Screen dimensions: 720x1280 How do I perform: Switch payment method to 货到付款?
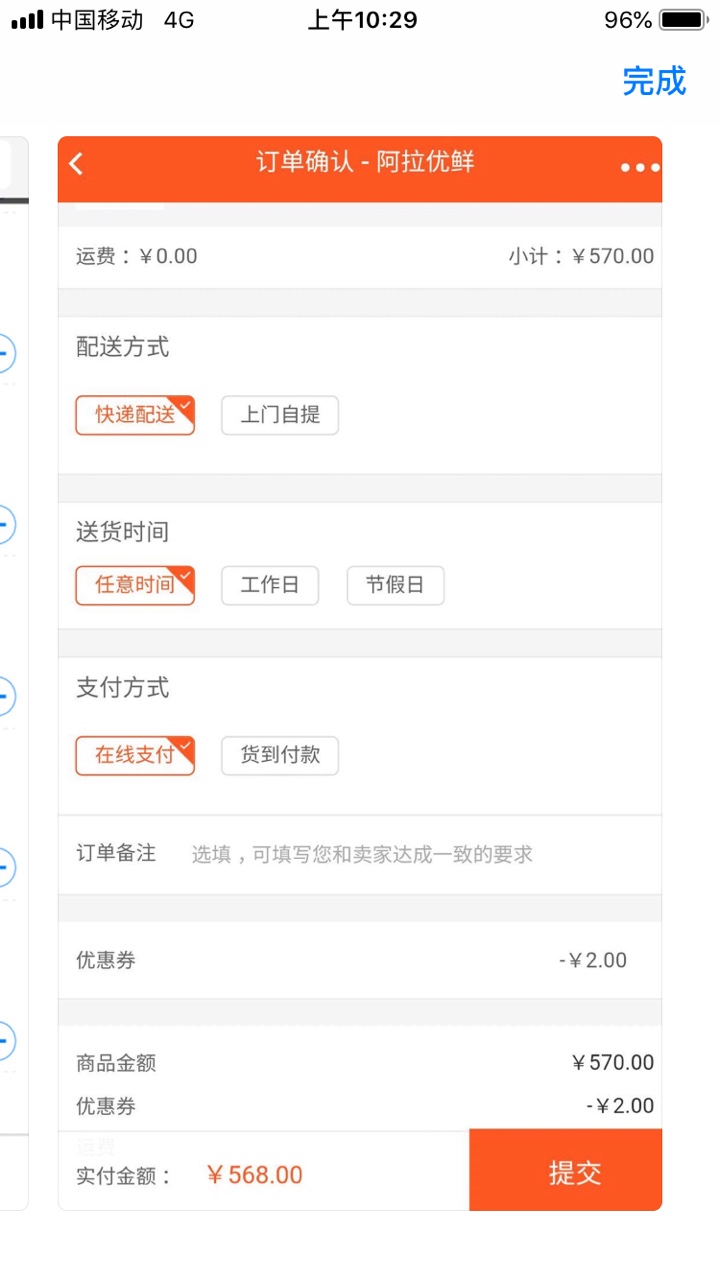tap(279, 755)
